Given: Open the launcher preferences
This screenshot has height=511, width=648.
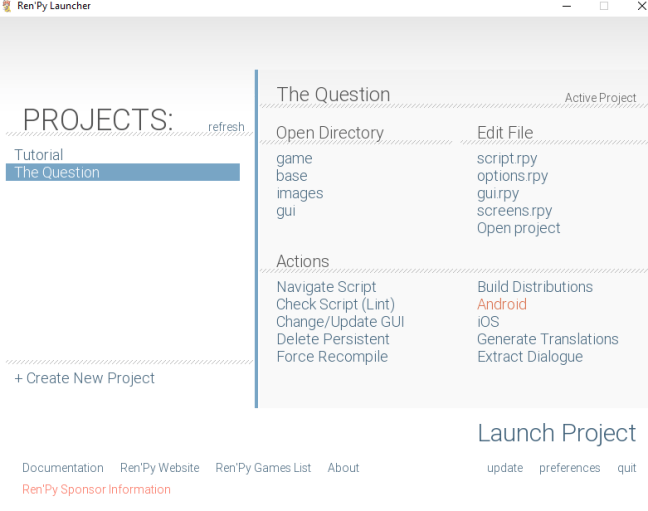Looking at the screenshot, I should tap(569, 468).
